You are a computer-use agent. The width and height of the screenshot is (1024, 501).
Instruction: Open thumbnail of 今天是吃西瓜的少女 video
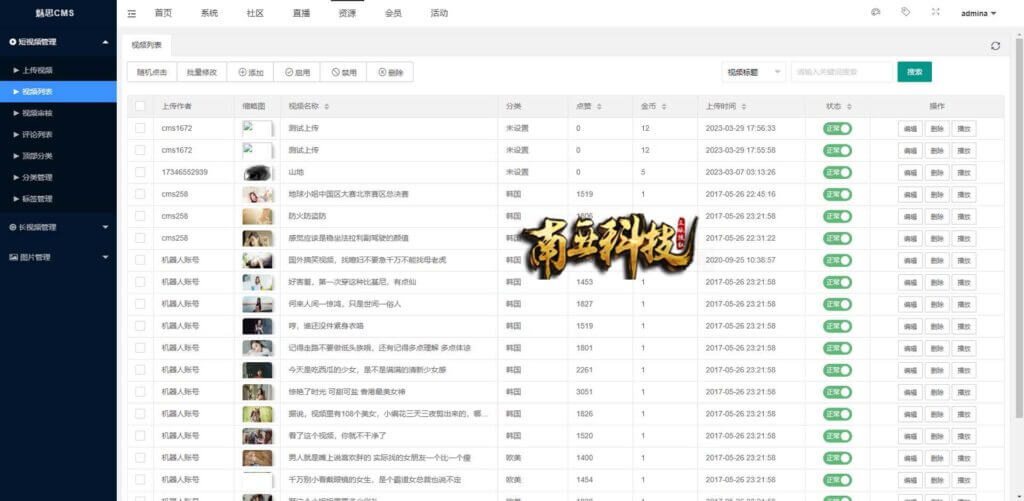tap(257, 370)
